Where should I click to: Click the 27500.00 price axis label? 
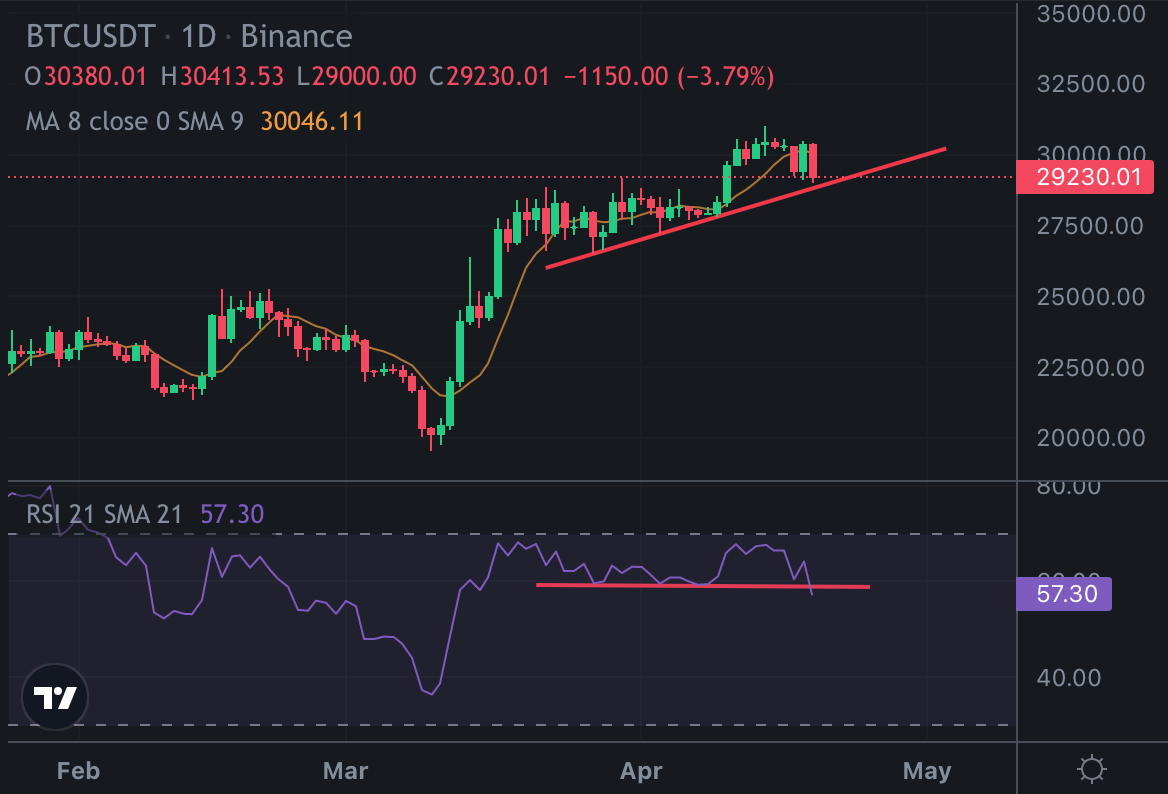click(1091, 226)
